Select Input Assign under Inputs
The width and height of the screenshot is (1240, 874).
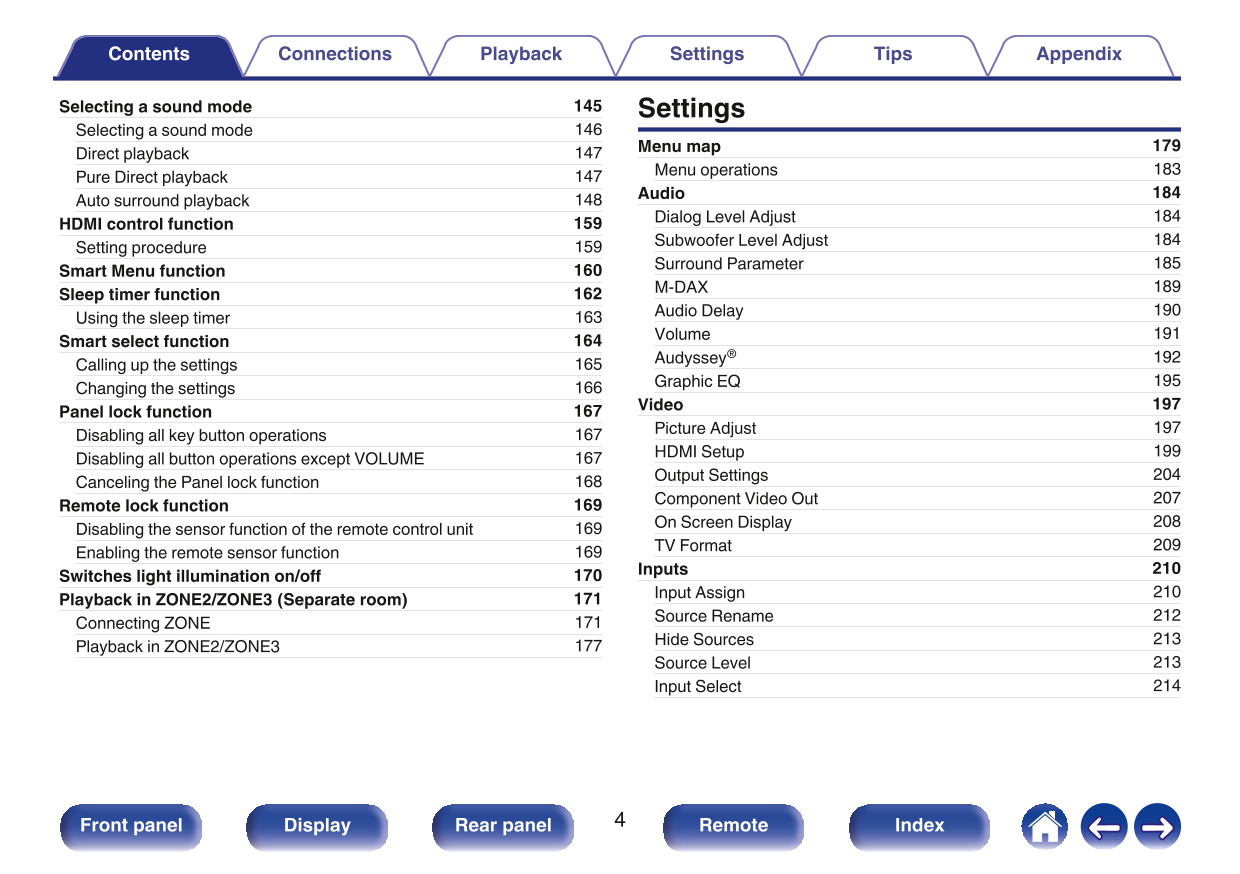[699, 592]
